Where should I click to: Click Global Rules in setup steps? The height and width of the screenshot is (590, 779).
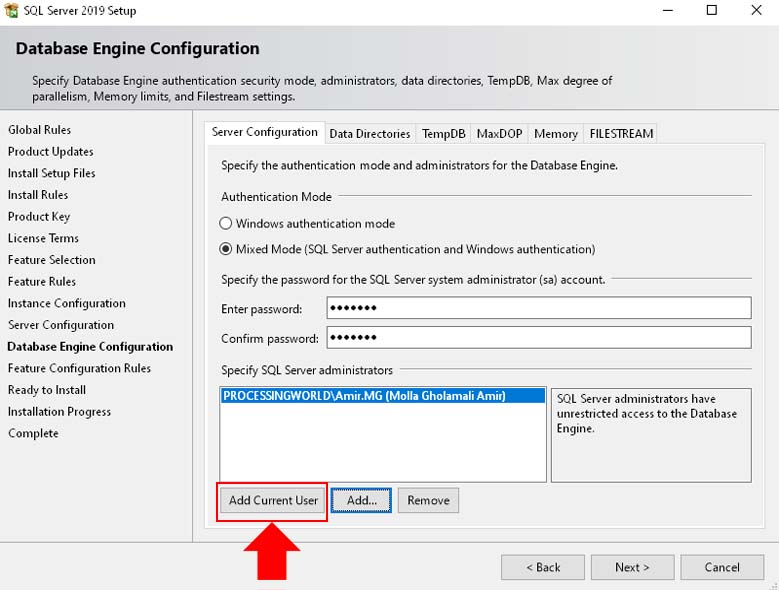point(39,130)
